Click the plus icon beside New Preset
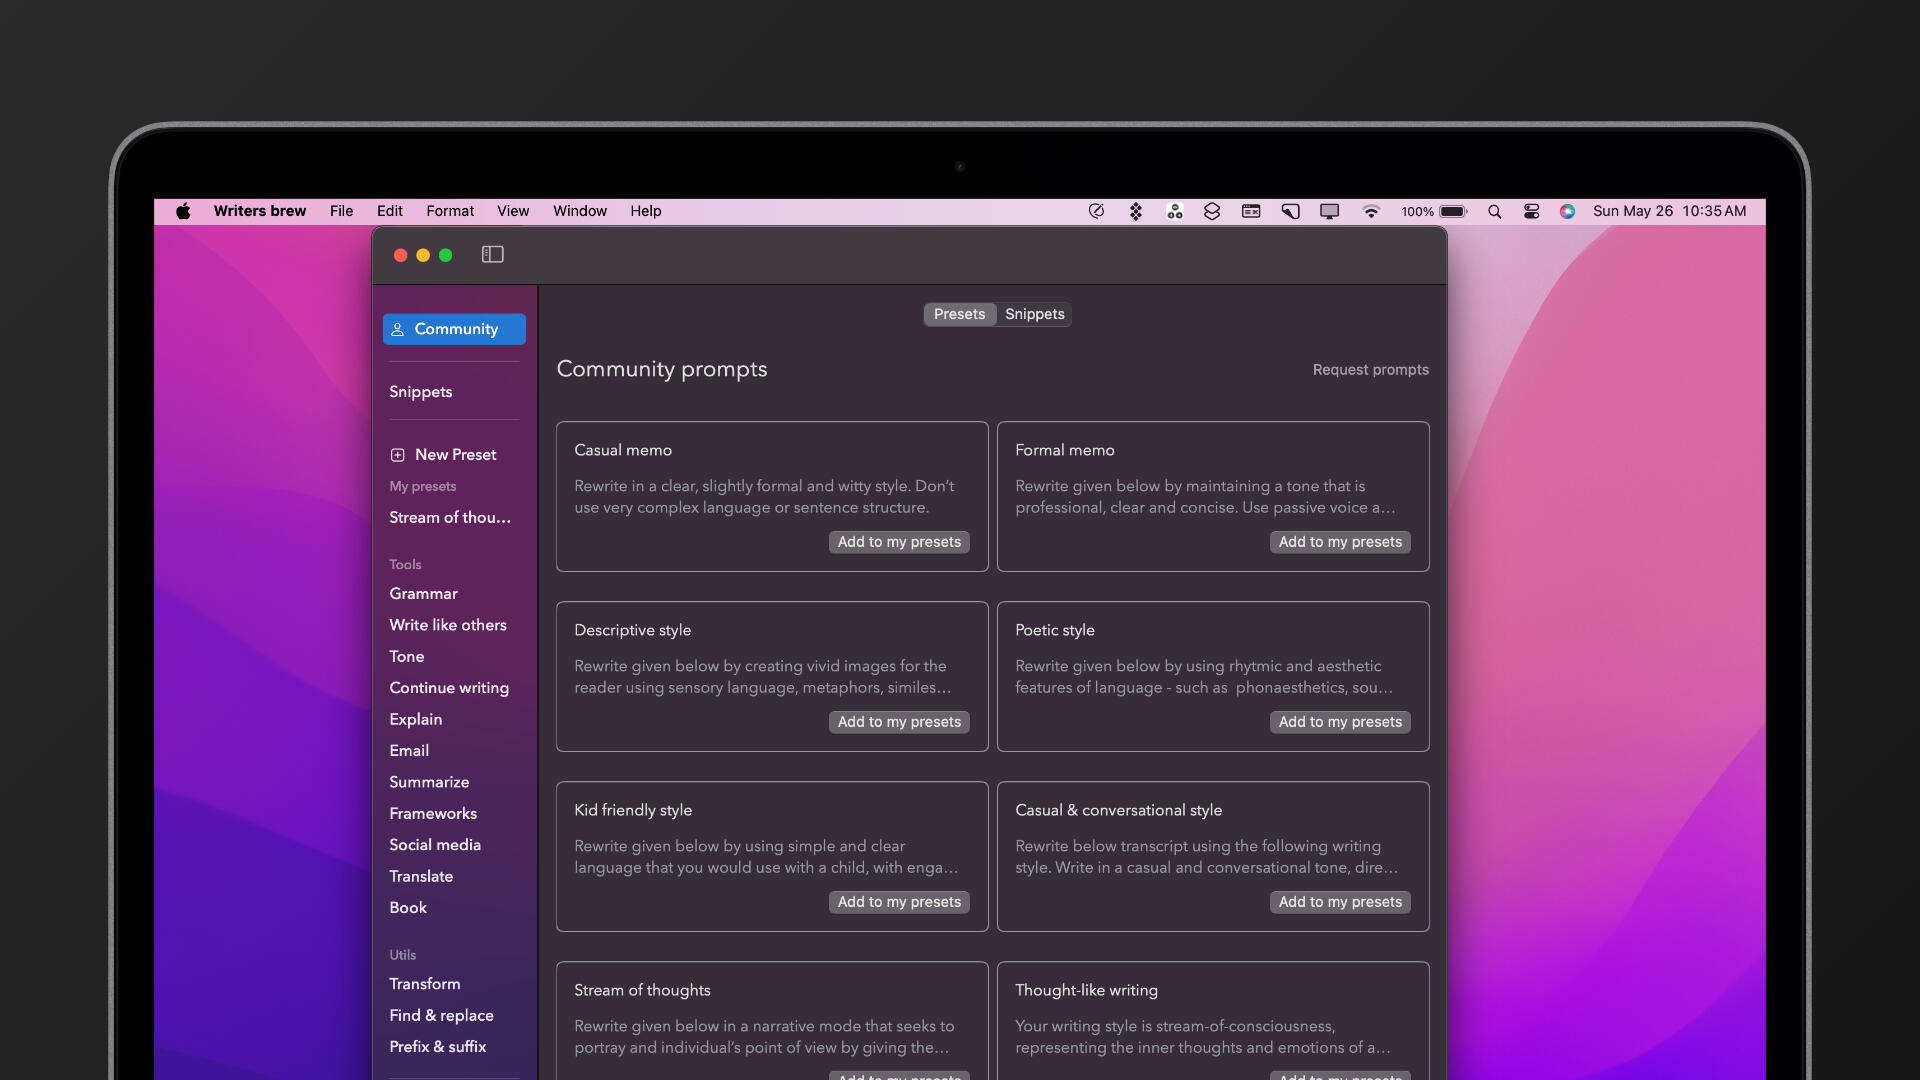The image size is (1920, 1080). 397,455
